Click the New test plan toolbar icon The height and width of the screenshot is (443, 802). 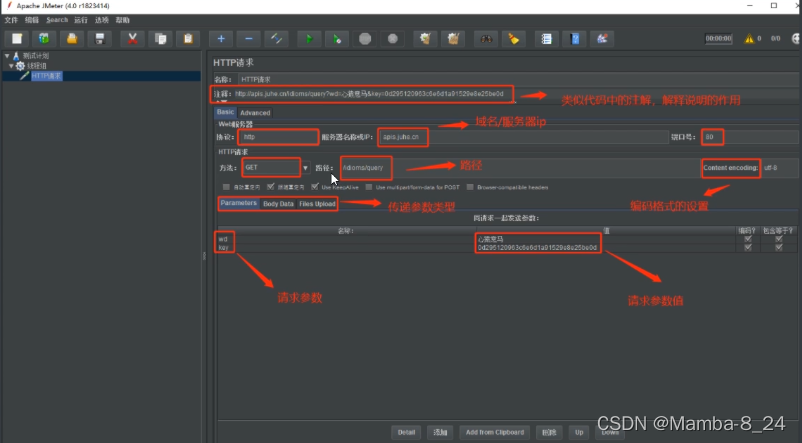17,39
